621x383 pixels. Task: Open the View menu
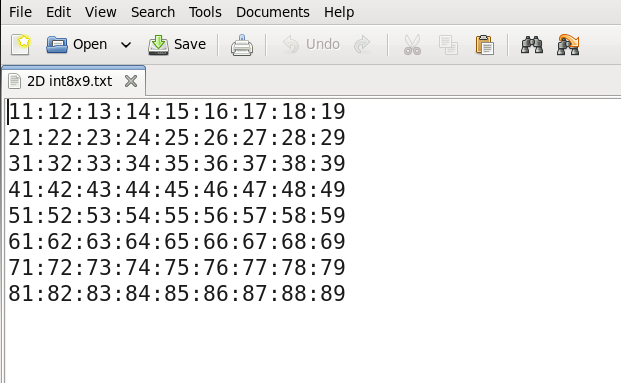101,12
